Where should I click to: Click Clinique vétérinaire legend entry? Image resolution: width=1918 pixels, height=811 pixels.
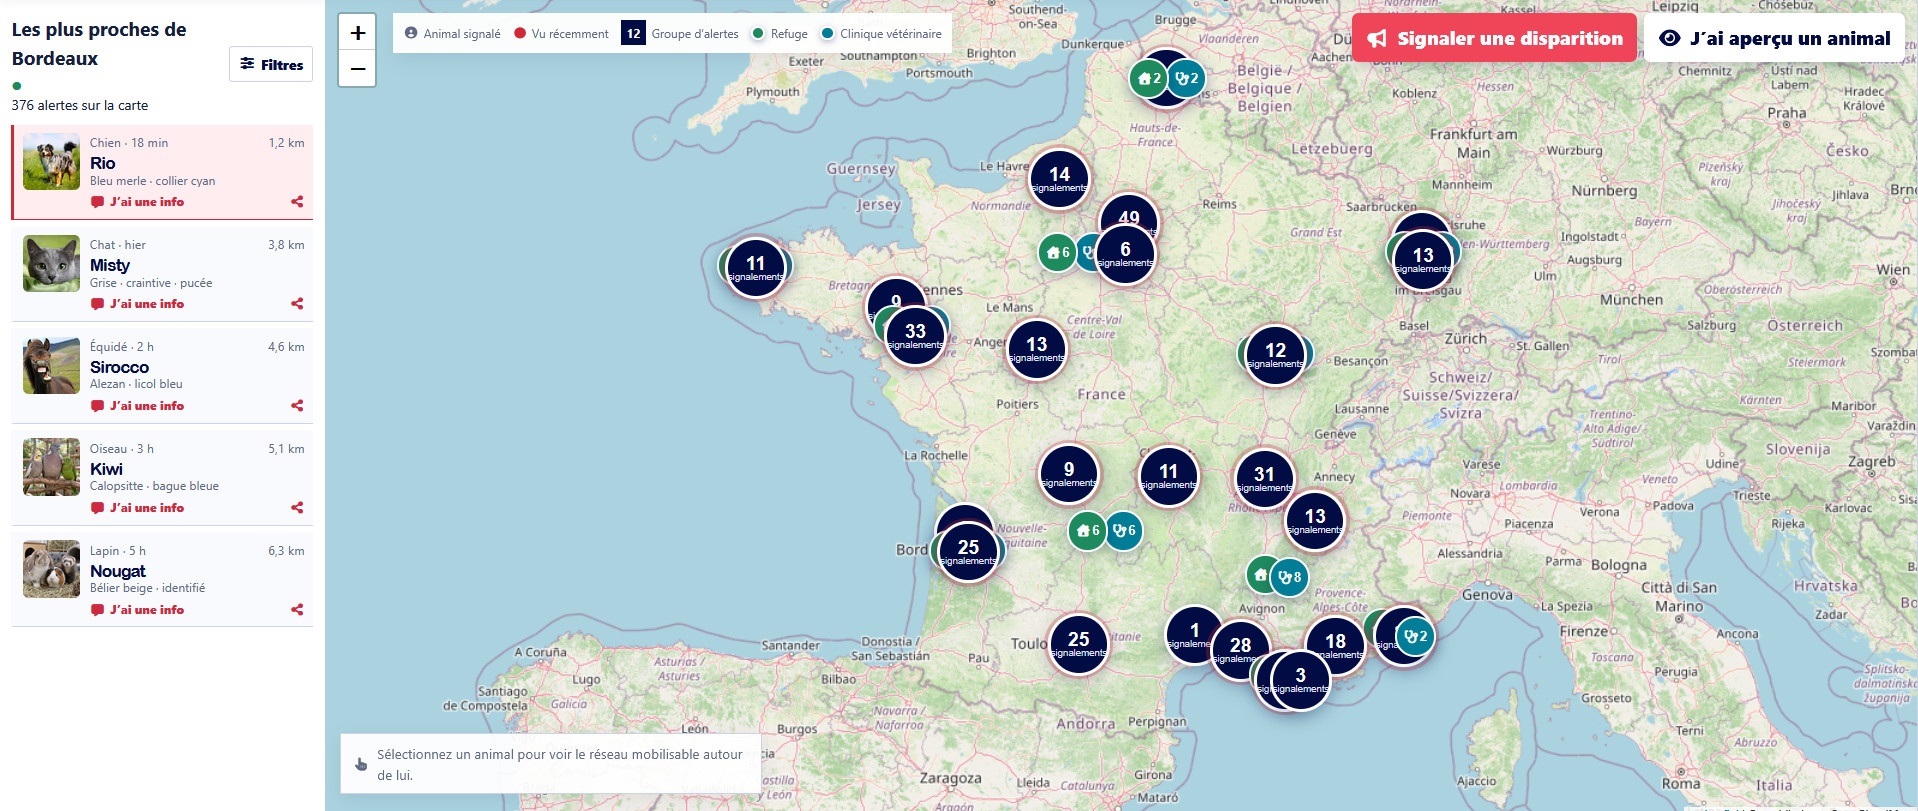tap(881, 34)
